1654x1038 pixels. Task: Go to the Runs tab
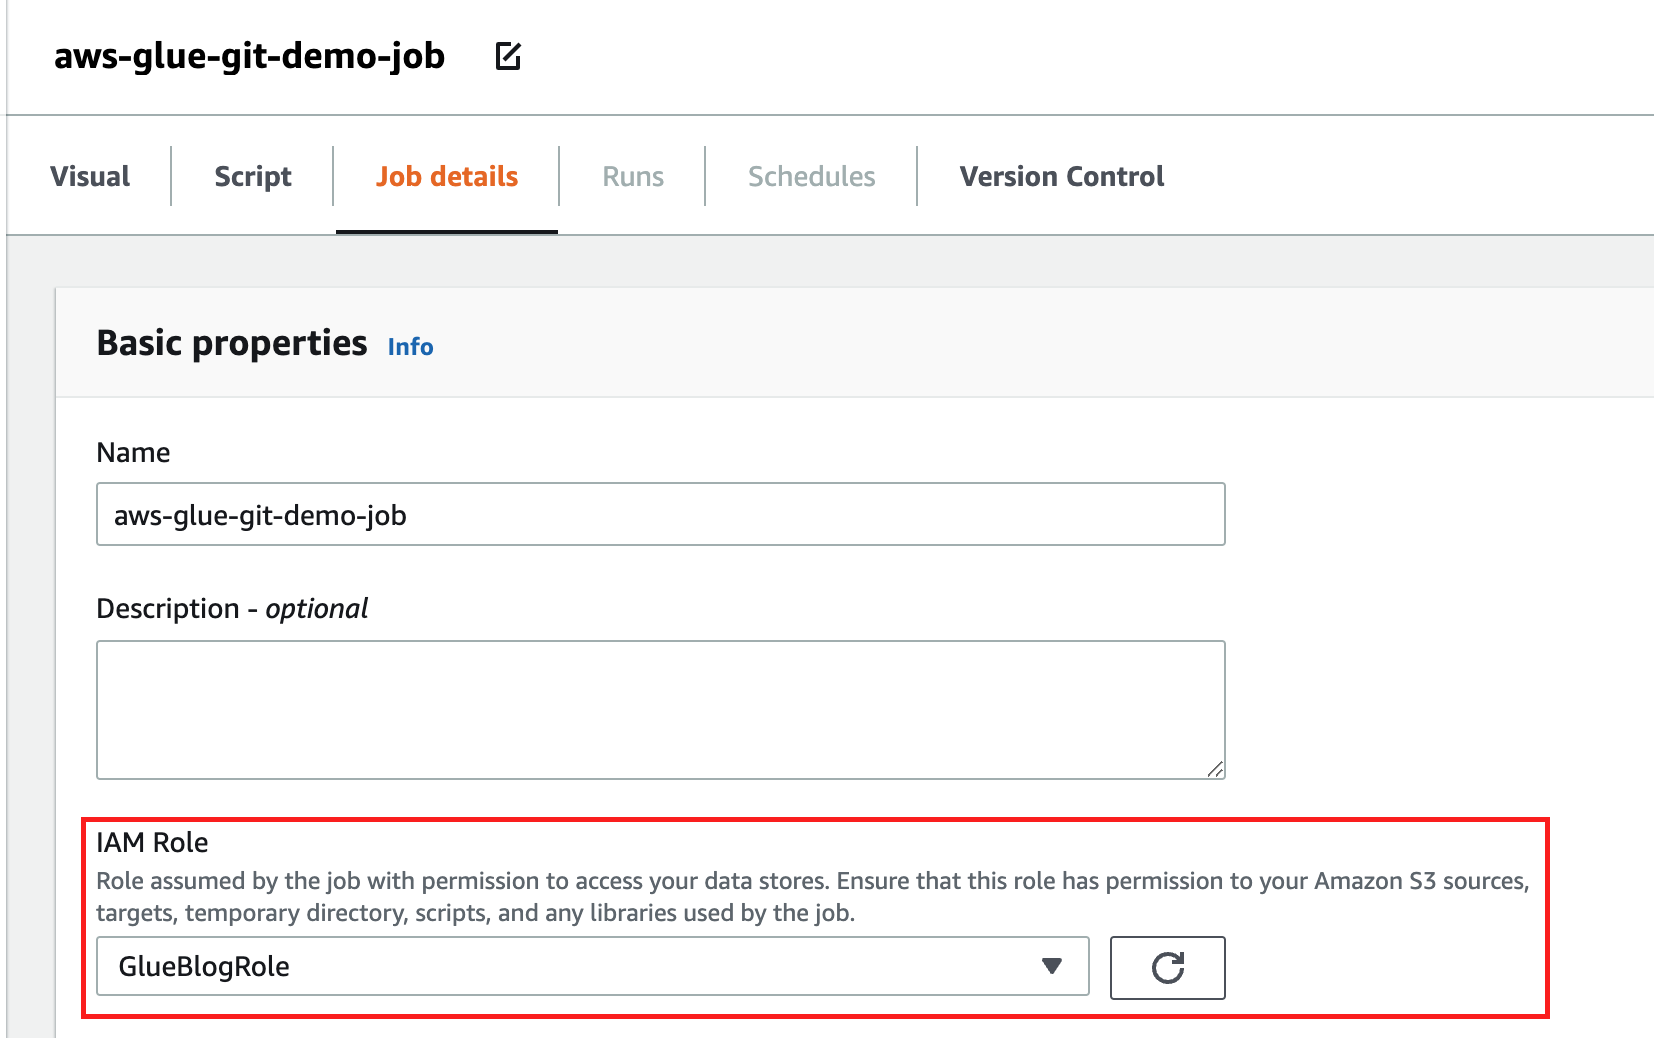pyautogui.click(x=633, y=176)
